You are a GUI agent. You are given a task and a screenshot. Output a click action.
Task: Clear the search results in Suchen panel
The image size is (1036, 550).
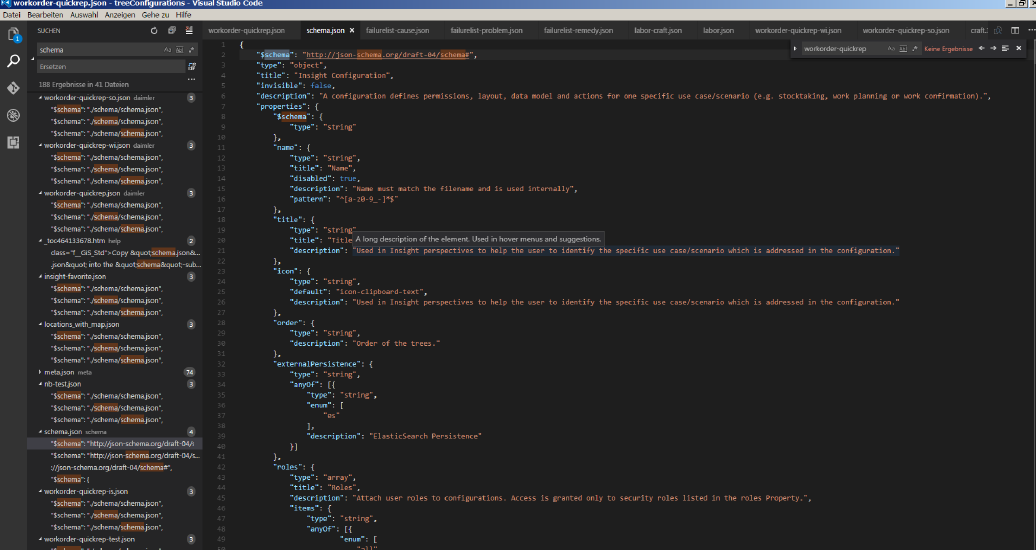(189, 31)
